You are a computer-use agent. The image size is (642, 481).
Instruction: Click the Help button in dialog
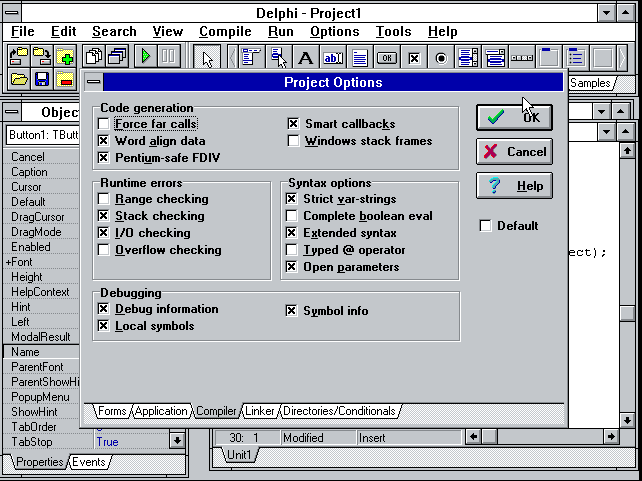coord(514,185)
